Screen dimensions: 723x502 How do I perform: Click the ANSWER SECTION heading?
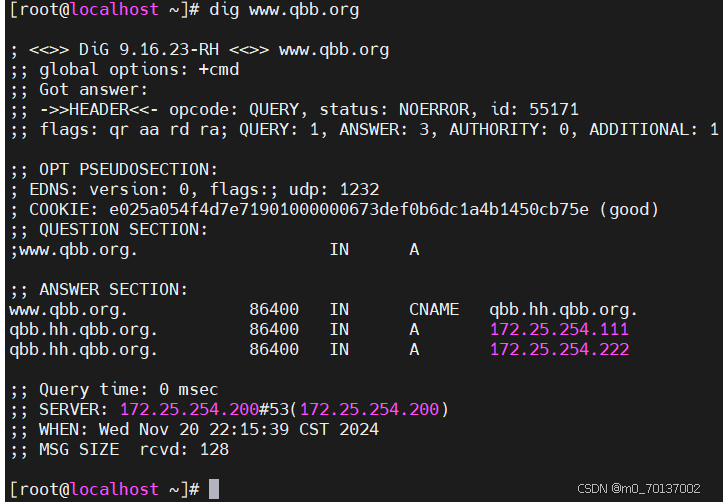[113, 289]
